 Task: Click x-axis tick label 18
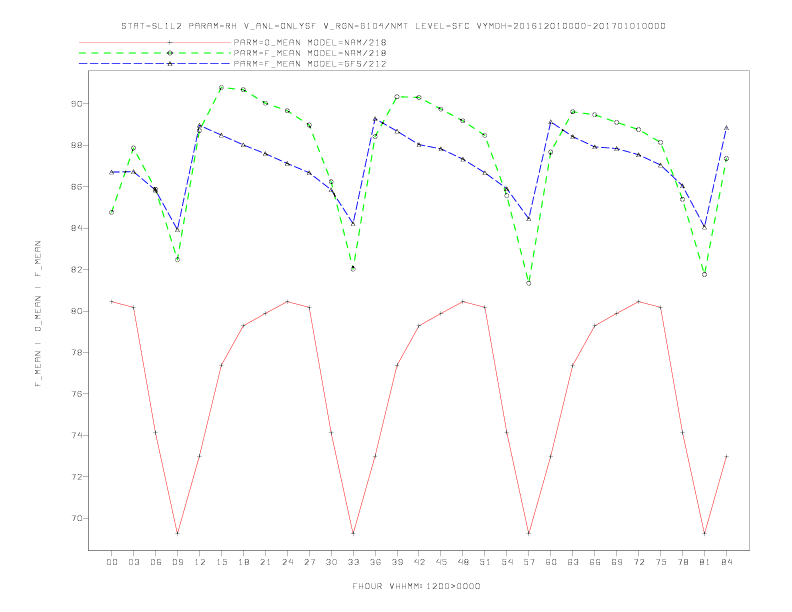243,562
